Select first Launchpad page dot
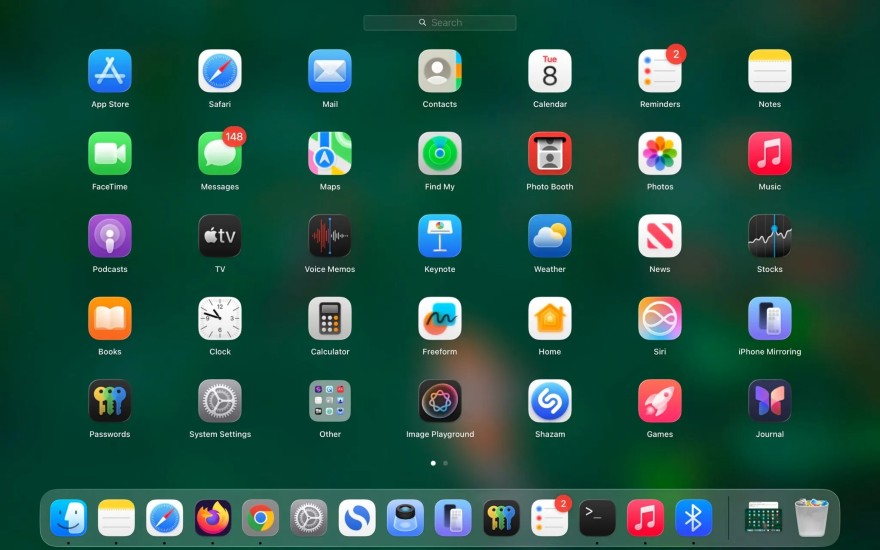Screen dimensions: 880x550 click(x=433, y=463)
